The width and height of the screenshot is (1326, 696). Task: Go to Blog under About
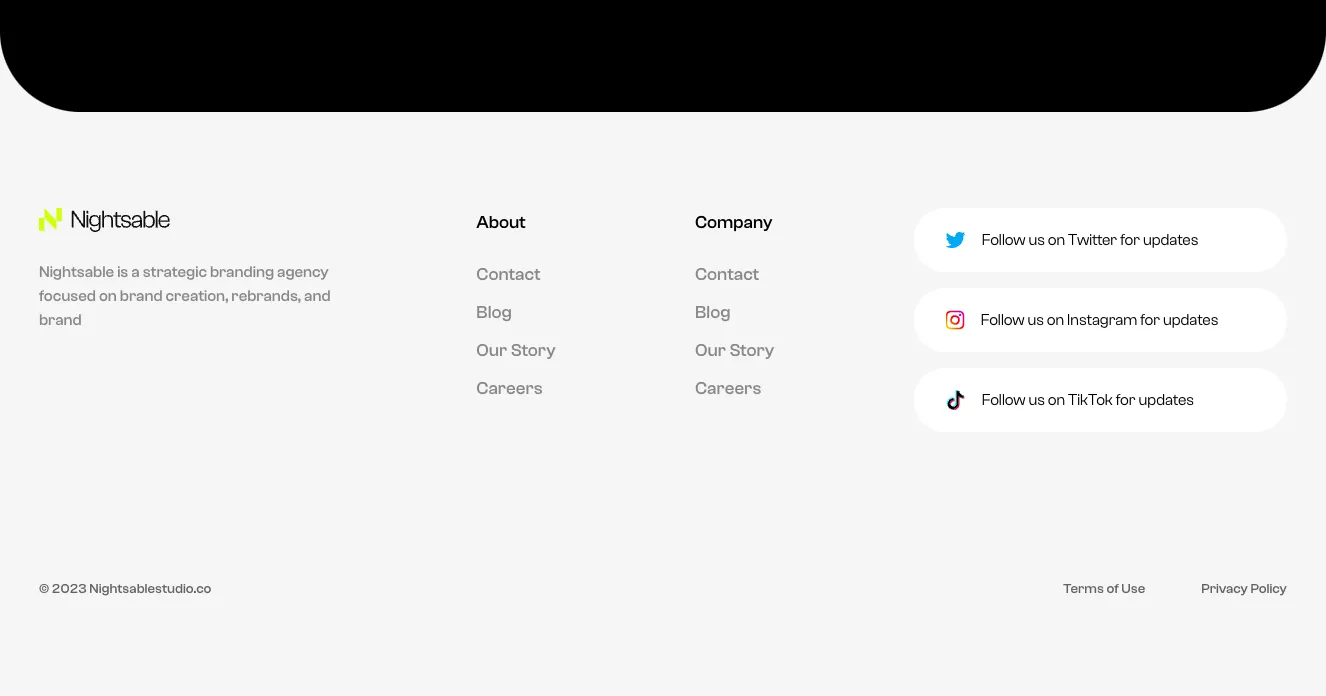tap(494, 312)
